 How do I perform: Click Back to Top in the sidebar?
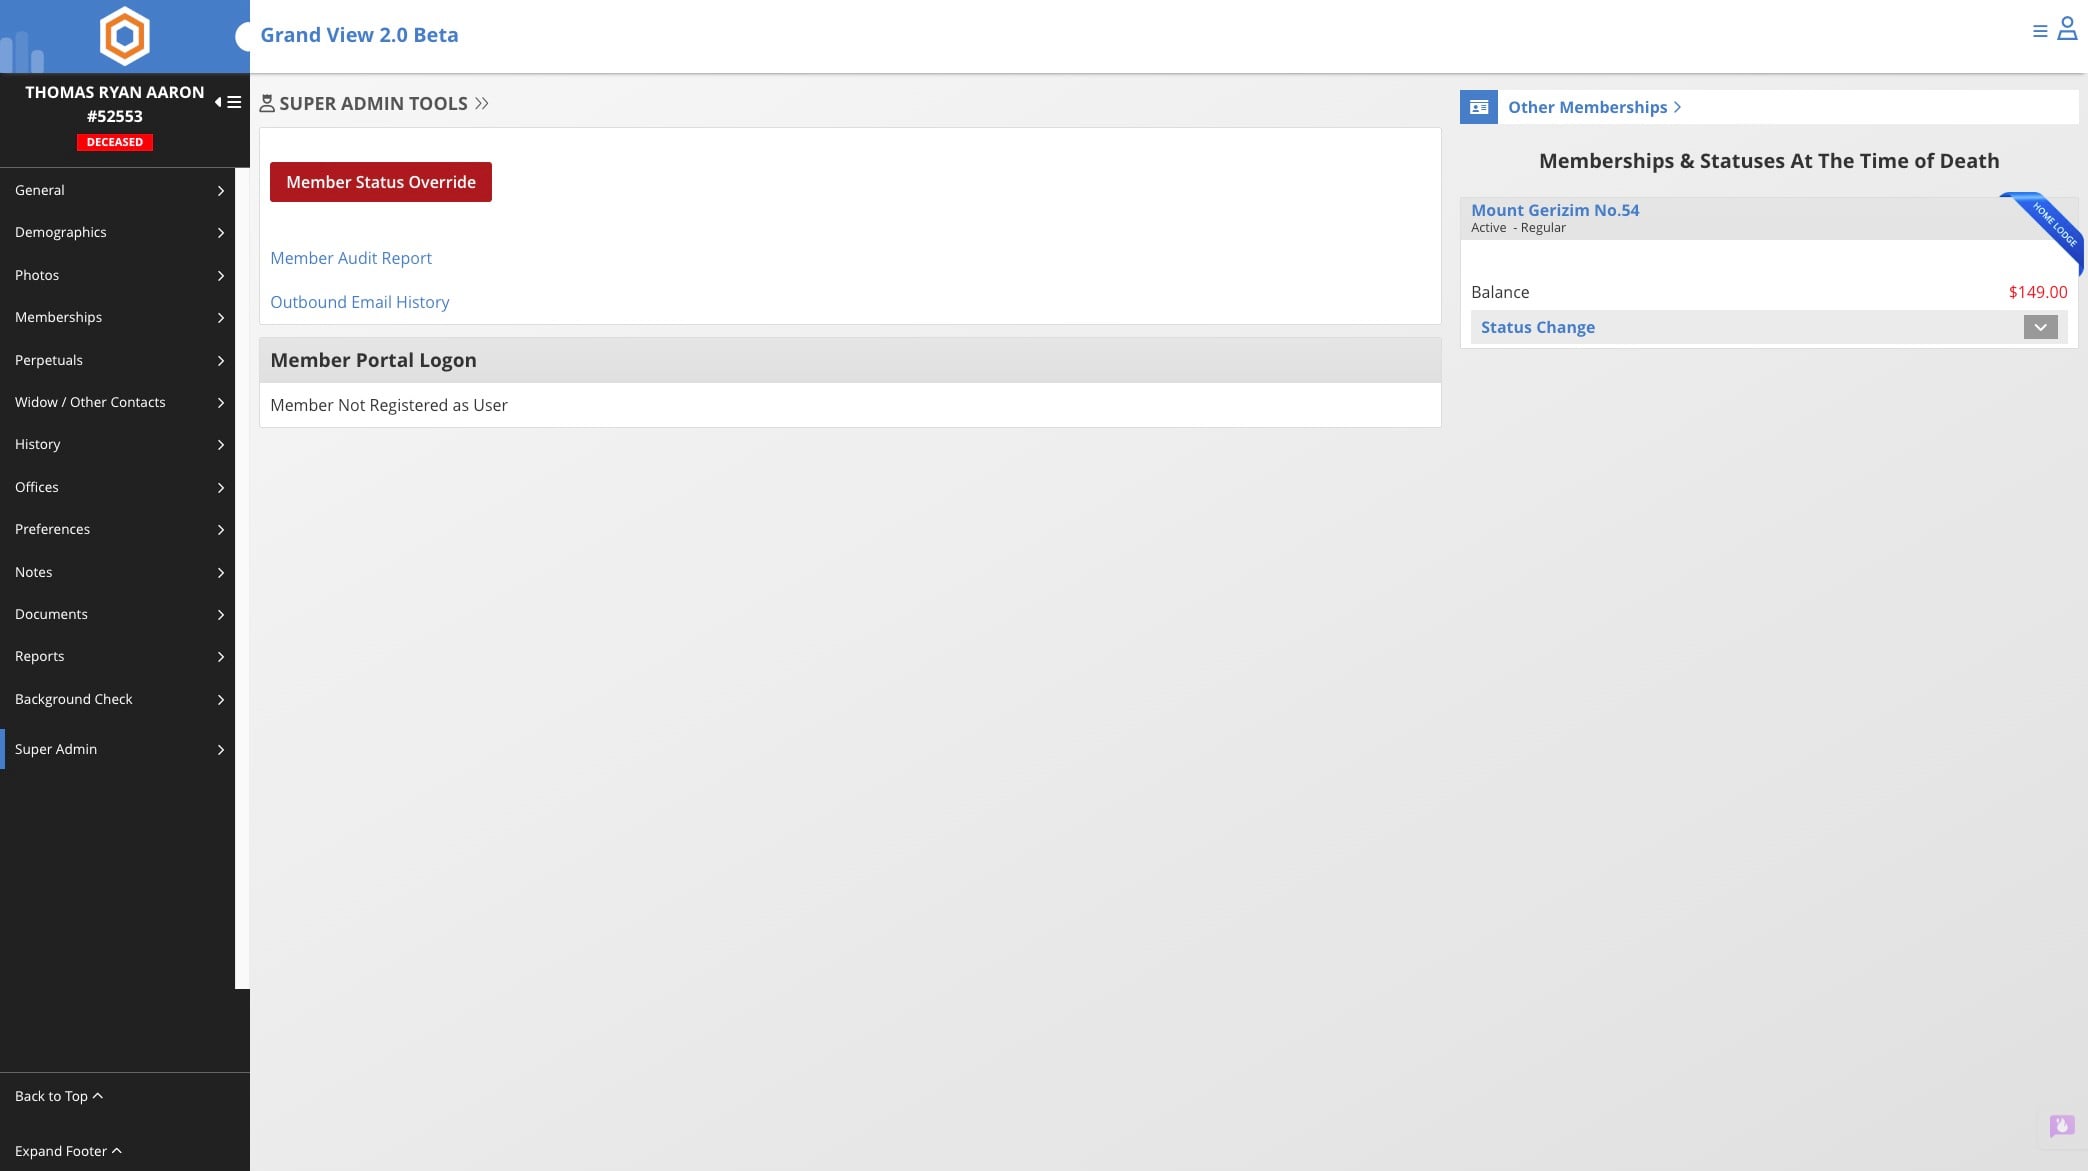(x=59, y=1096)
